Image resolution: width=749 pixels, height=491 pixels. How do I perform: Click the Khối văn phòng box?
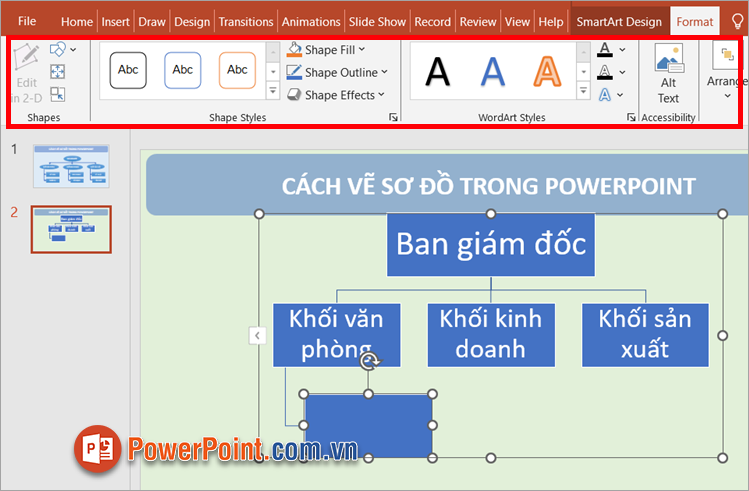coord(336,335)
